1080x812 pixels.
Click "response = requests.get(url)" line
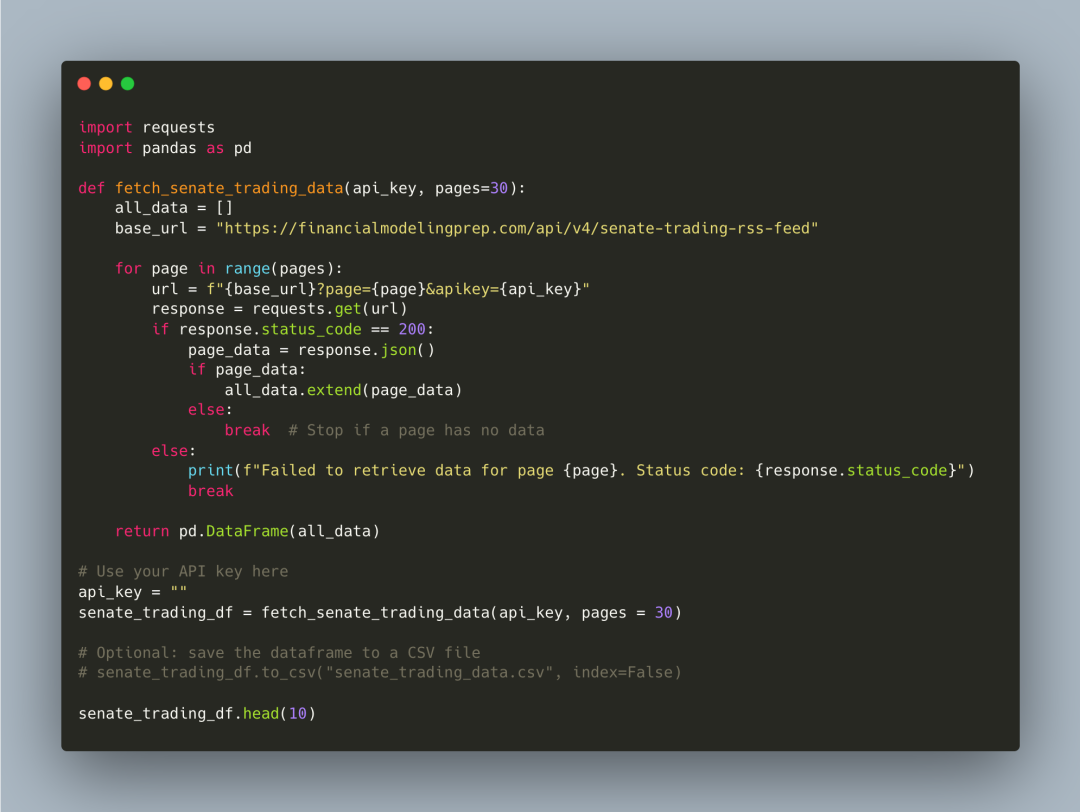click(280, 309)
